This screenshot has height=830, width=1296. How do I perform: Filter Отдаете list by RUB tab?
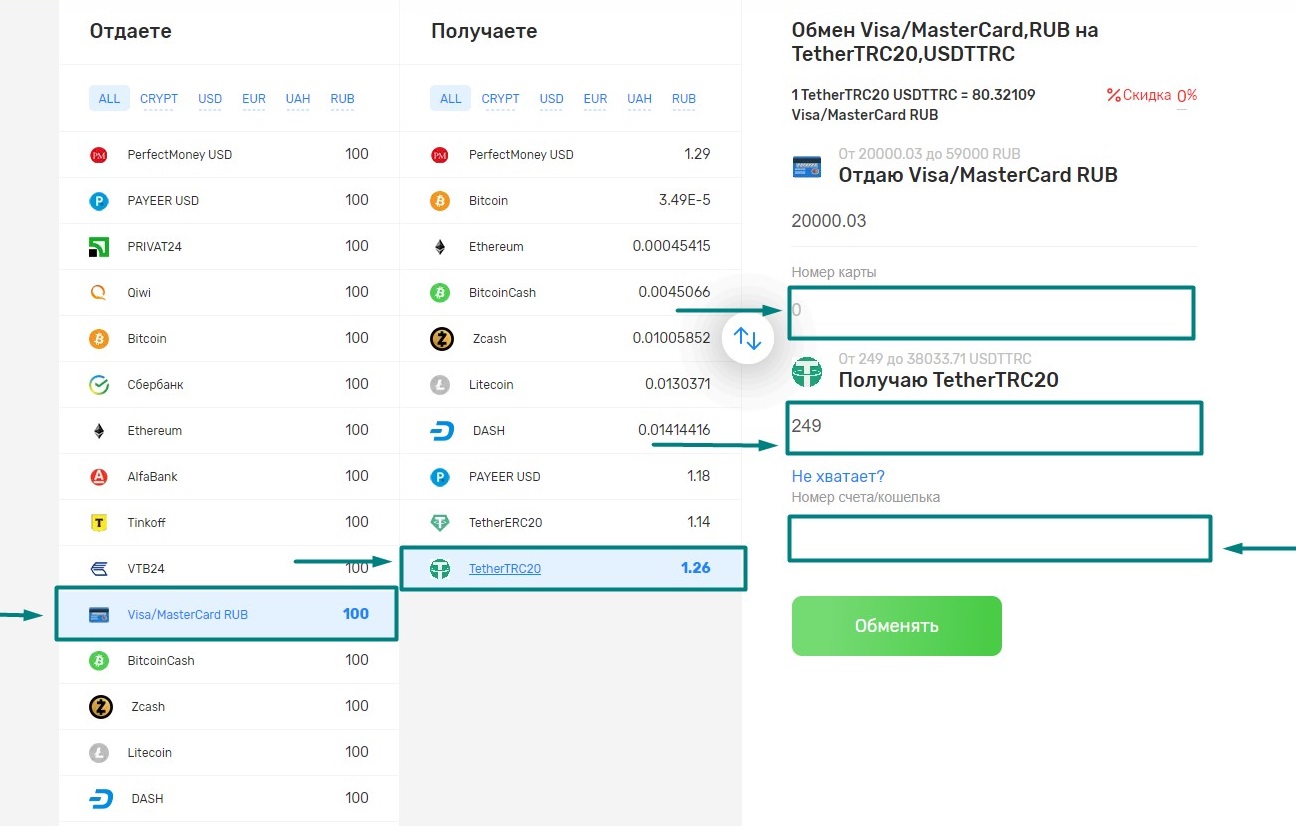click(342, 99)
